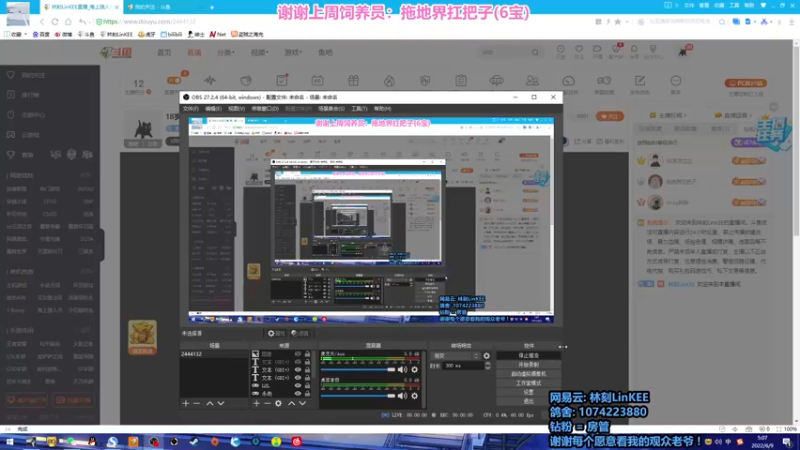Add a new scene in OBS
Image resolution: width=800 pixels, height=450 pixels.
click(x=186, y=404)
